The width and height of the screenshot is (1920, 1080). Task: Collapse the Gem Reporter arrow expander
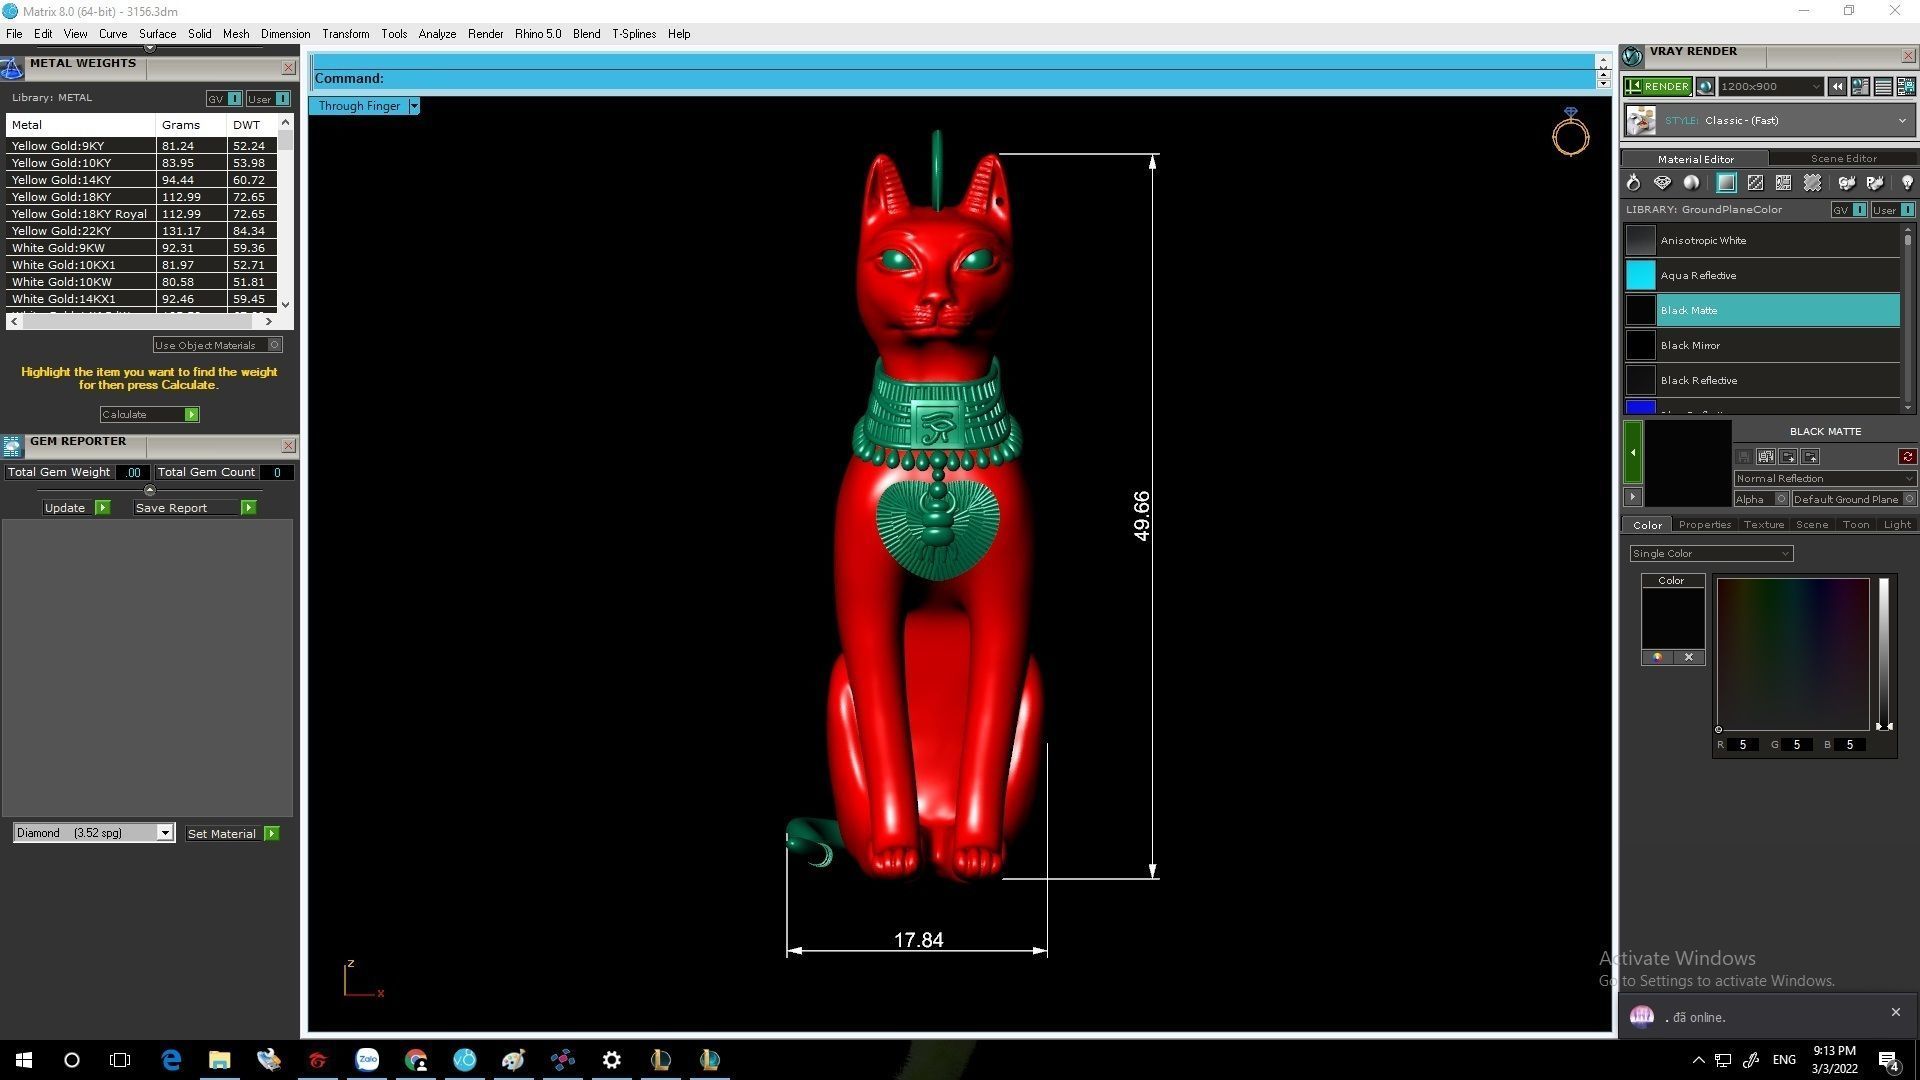coord(150,490)
